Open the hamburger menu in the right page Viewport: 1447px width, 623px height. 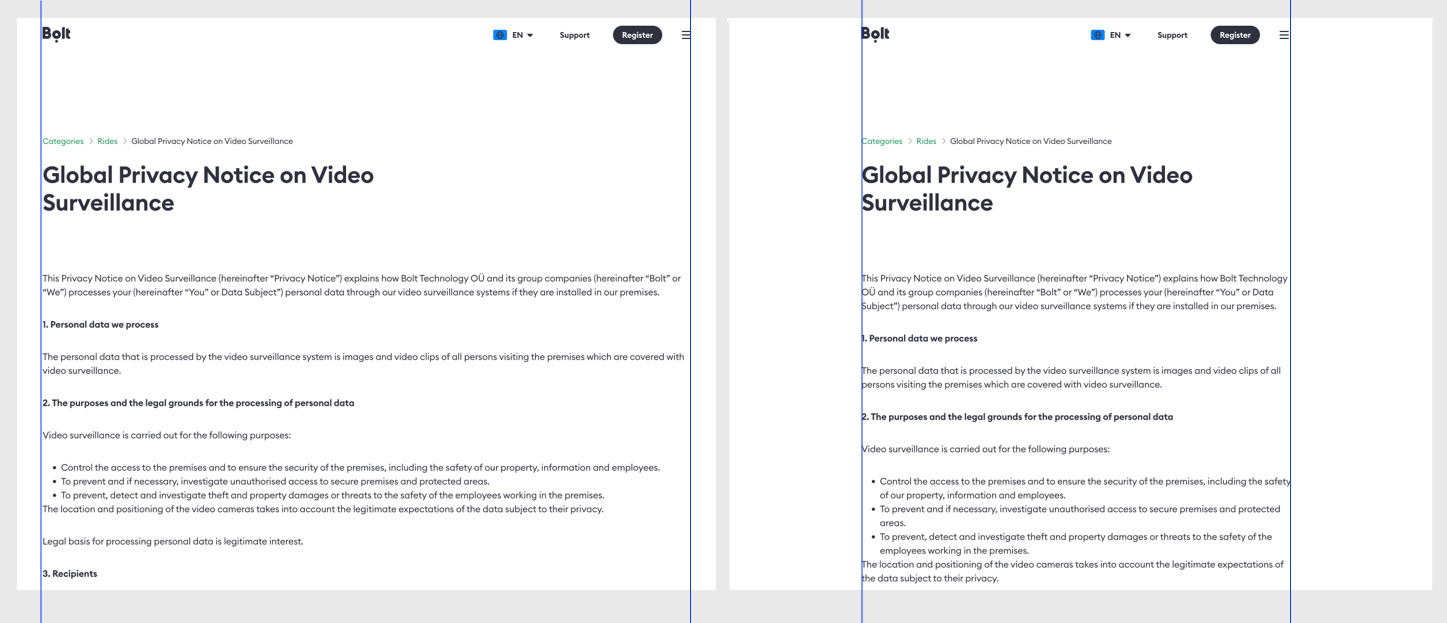(x=1284, y=35)
